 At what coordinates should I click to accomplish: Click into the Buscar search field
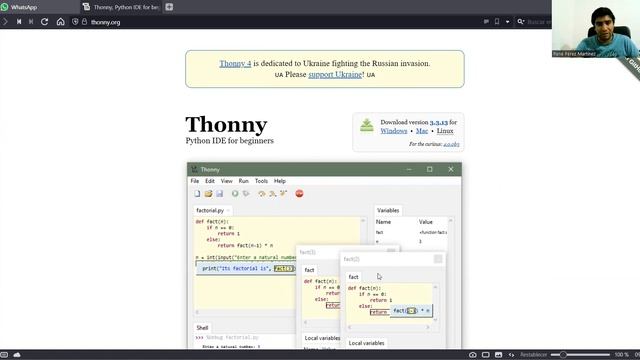pos(539,22)
